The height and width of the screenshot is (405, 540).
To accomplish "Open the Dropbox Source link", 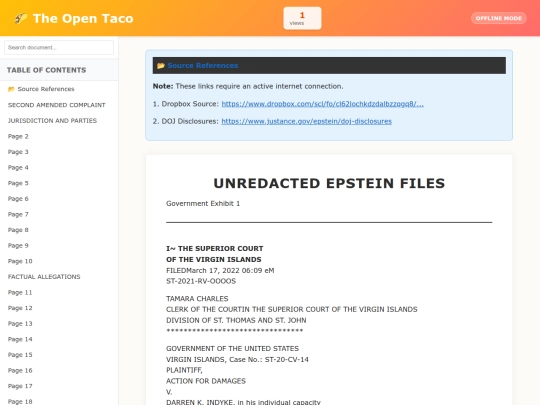I will tap(322, 104).
